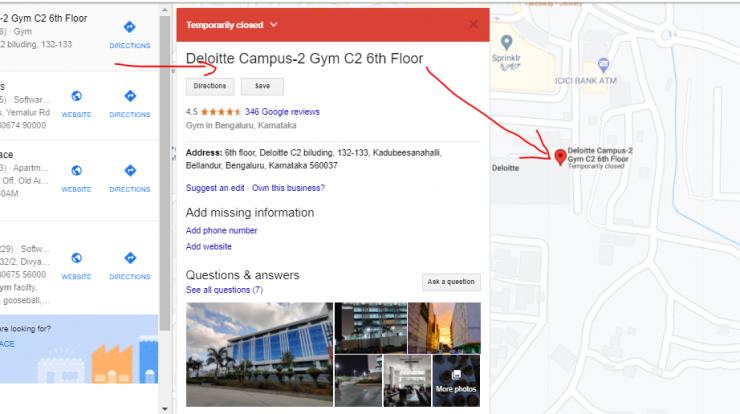Expand the Temporarily closed dropdown arrow
Viewport: 740px width, 414px height.
[x=274, y=25]
